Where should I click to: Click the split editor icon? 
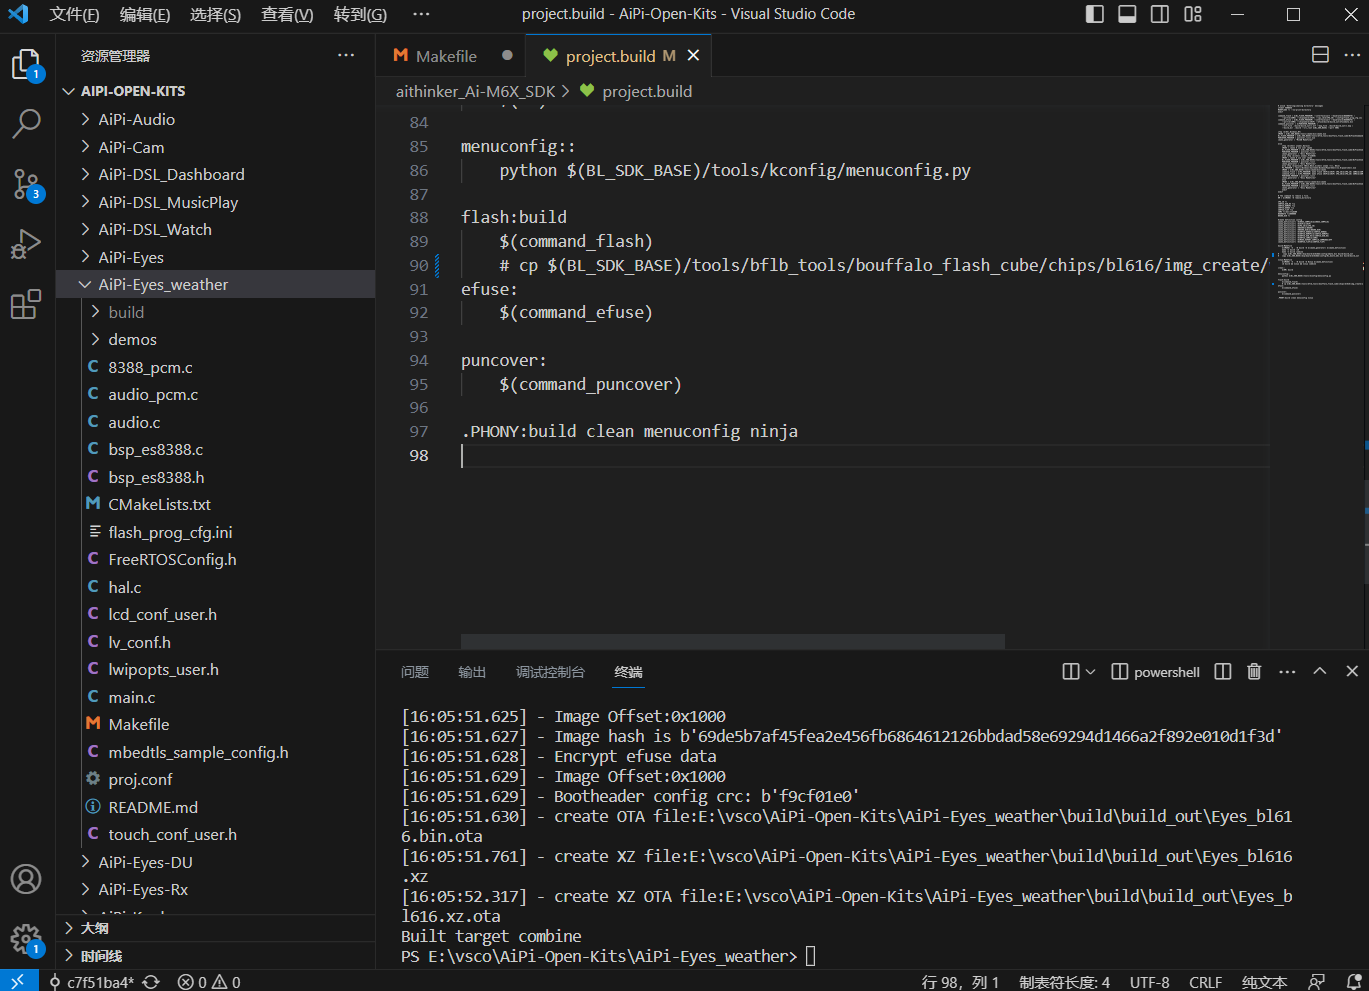1320,55
